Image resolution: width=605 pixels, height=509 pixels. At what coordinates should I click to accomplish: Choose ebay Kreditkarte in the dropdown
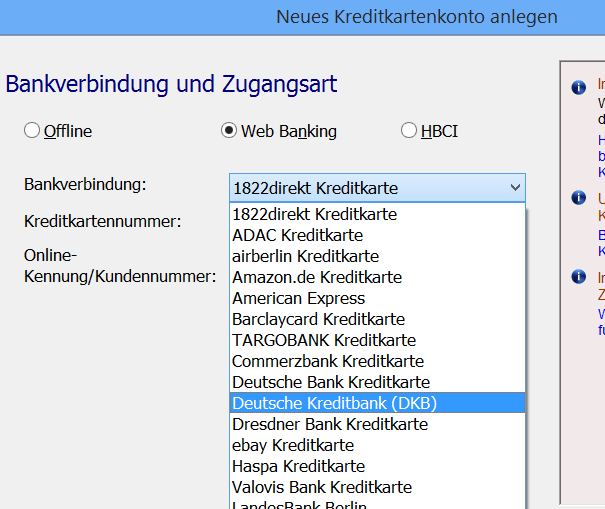click(x=292, y=445)
